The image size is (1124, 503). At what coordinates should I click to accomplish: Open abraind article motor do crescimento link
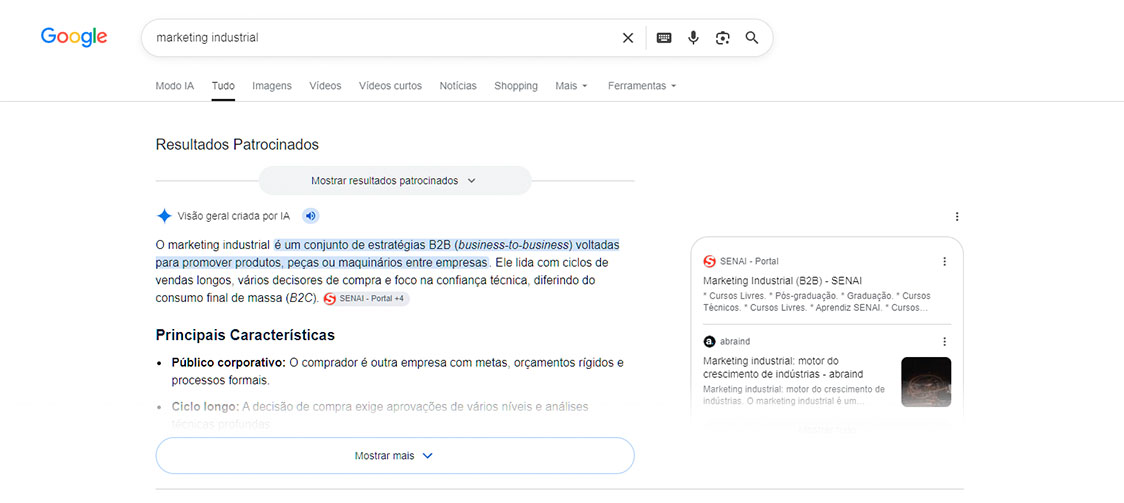(x=783, y=367)
